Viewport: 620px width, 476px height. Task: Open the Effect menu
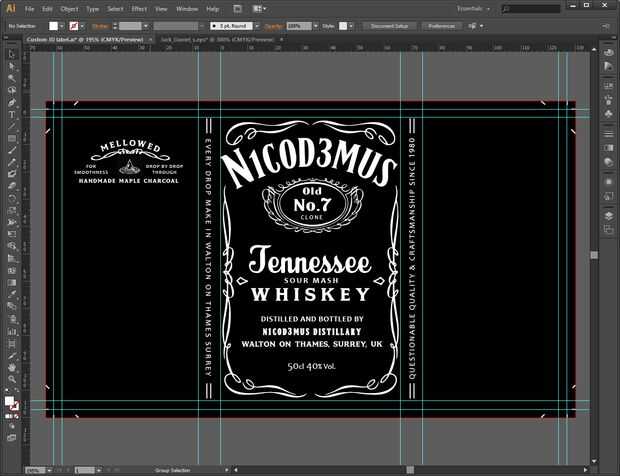(139, 9)
